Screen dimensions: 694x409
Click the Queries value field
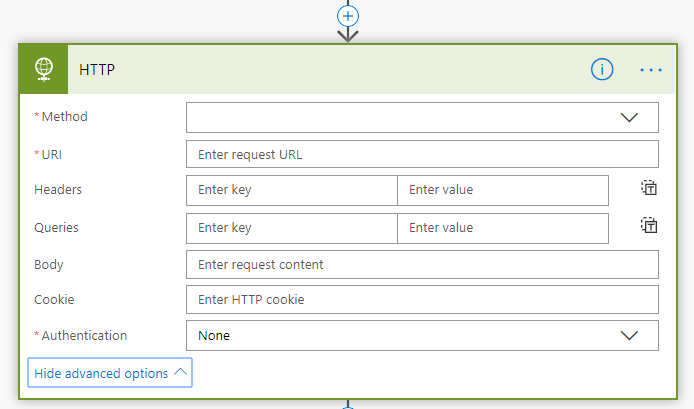pyautogui.click(x=502, y=228)
